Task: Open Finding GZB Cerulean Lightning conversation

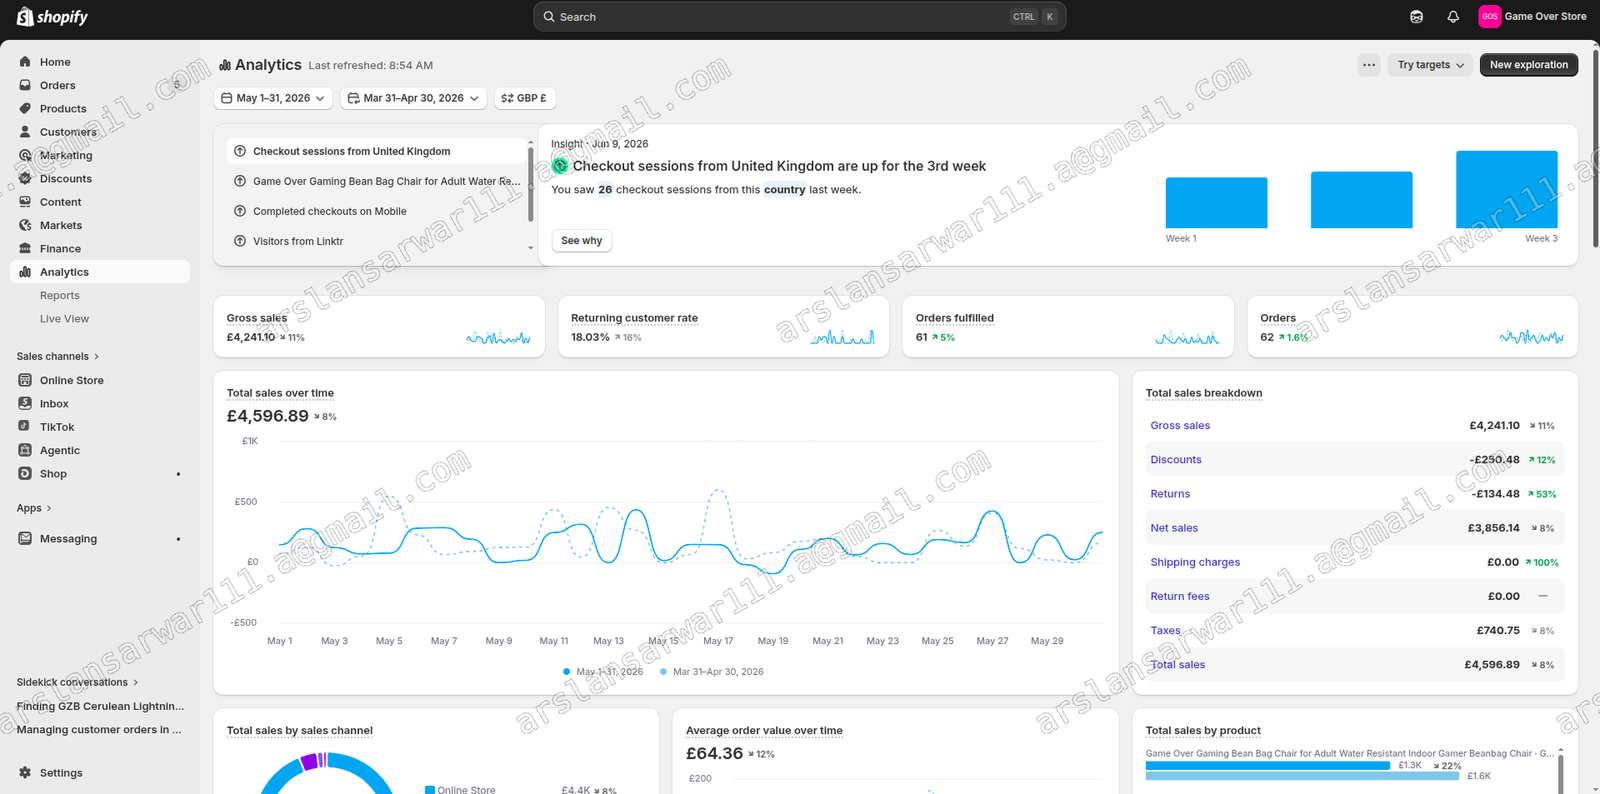Action: (100, 706)
